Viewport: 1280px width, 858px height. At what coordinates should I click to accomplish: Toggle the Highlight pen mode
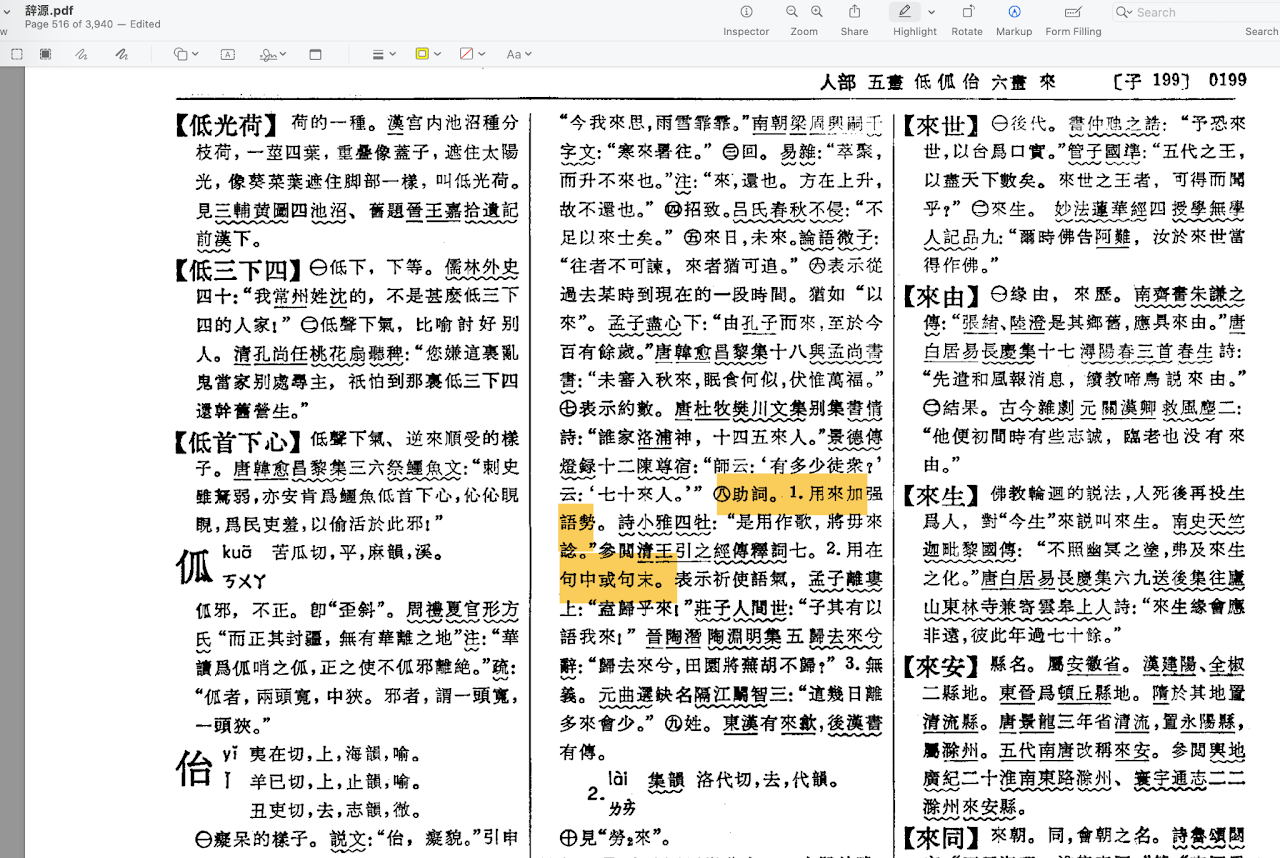(905, 13)
